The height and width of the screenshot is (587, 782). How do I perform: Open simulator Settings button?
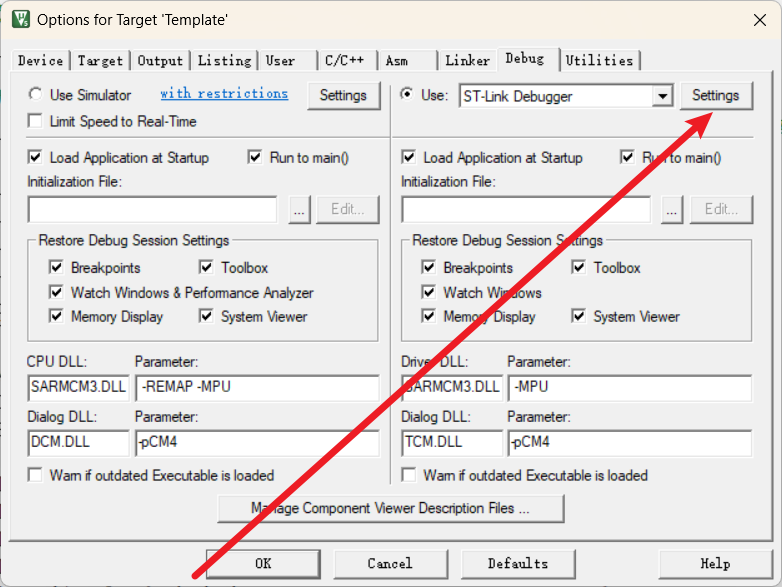click(343, 95)
